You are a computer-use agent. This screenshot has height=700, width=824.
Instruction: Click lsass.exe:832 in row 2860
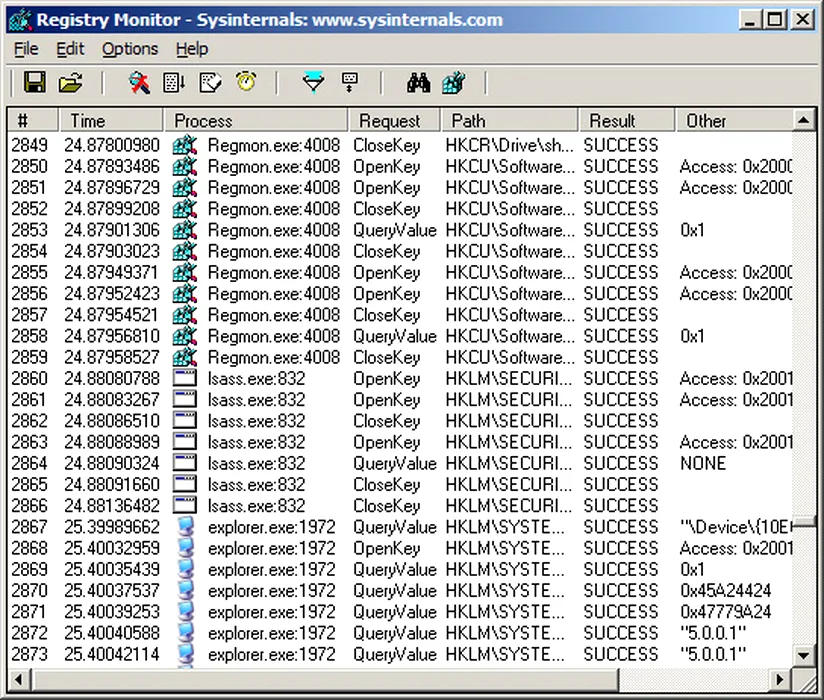coord(256,378)
